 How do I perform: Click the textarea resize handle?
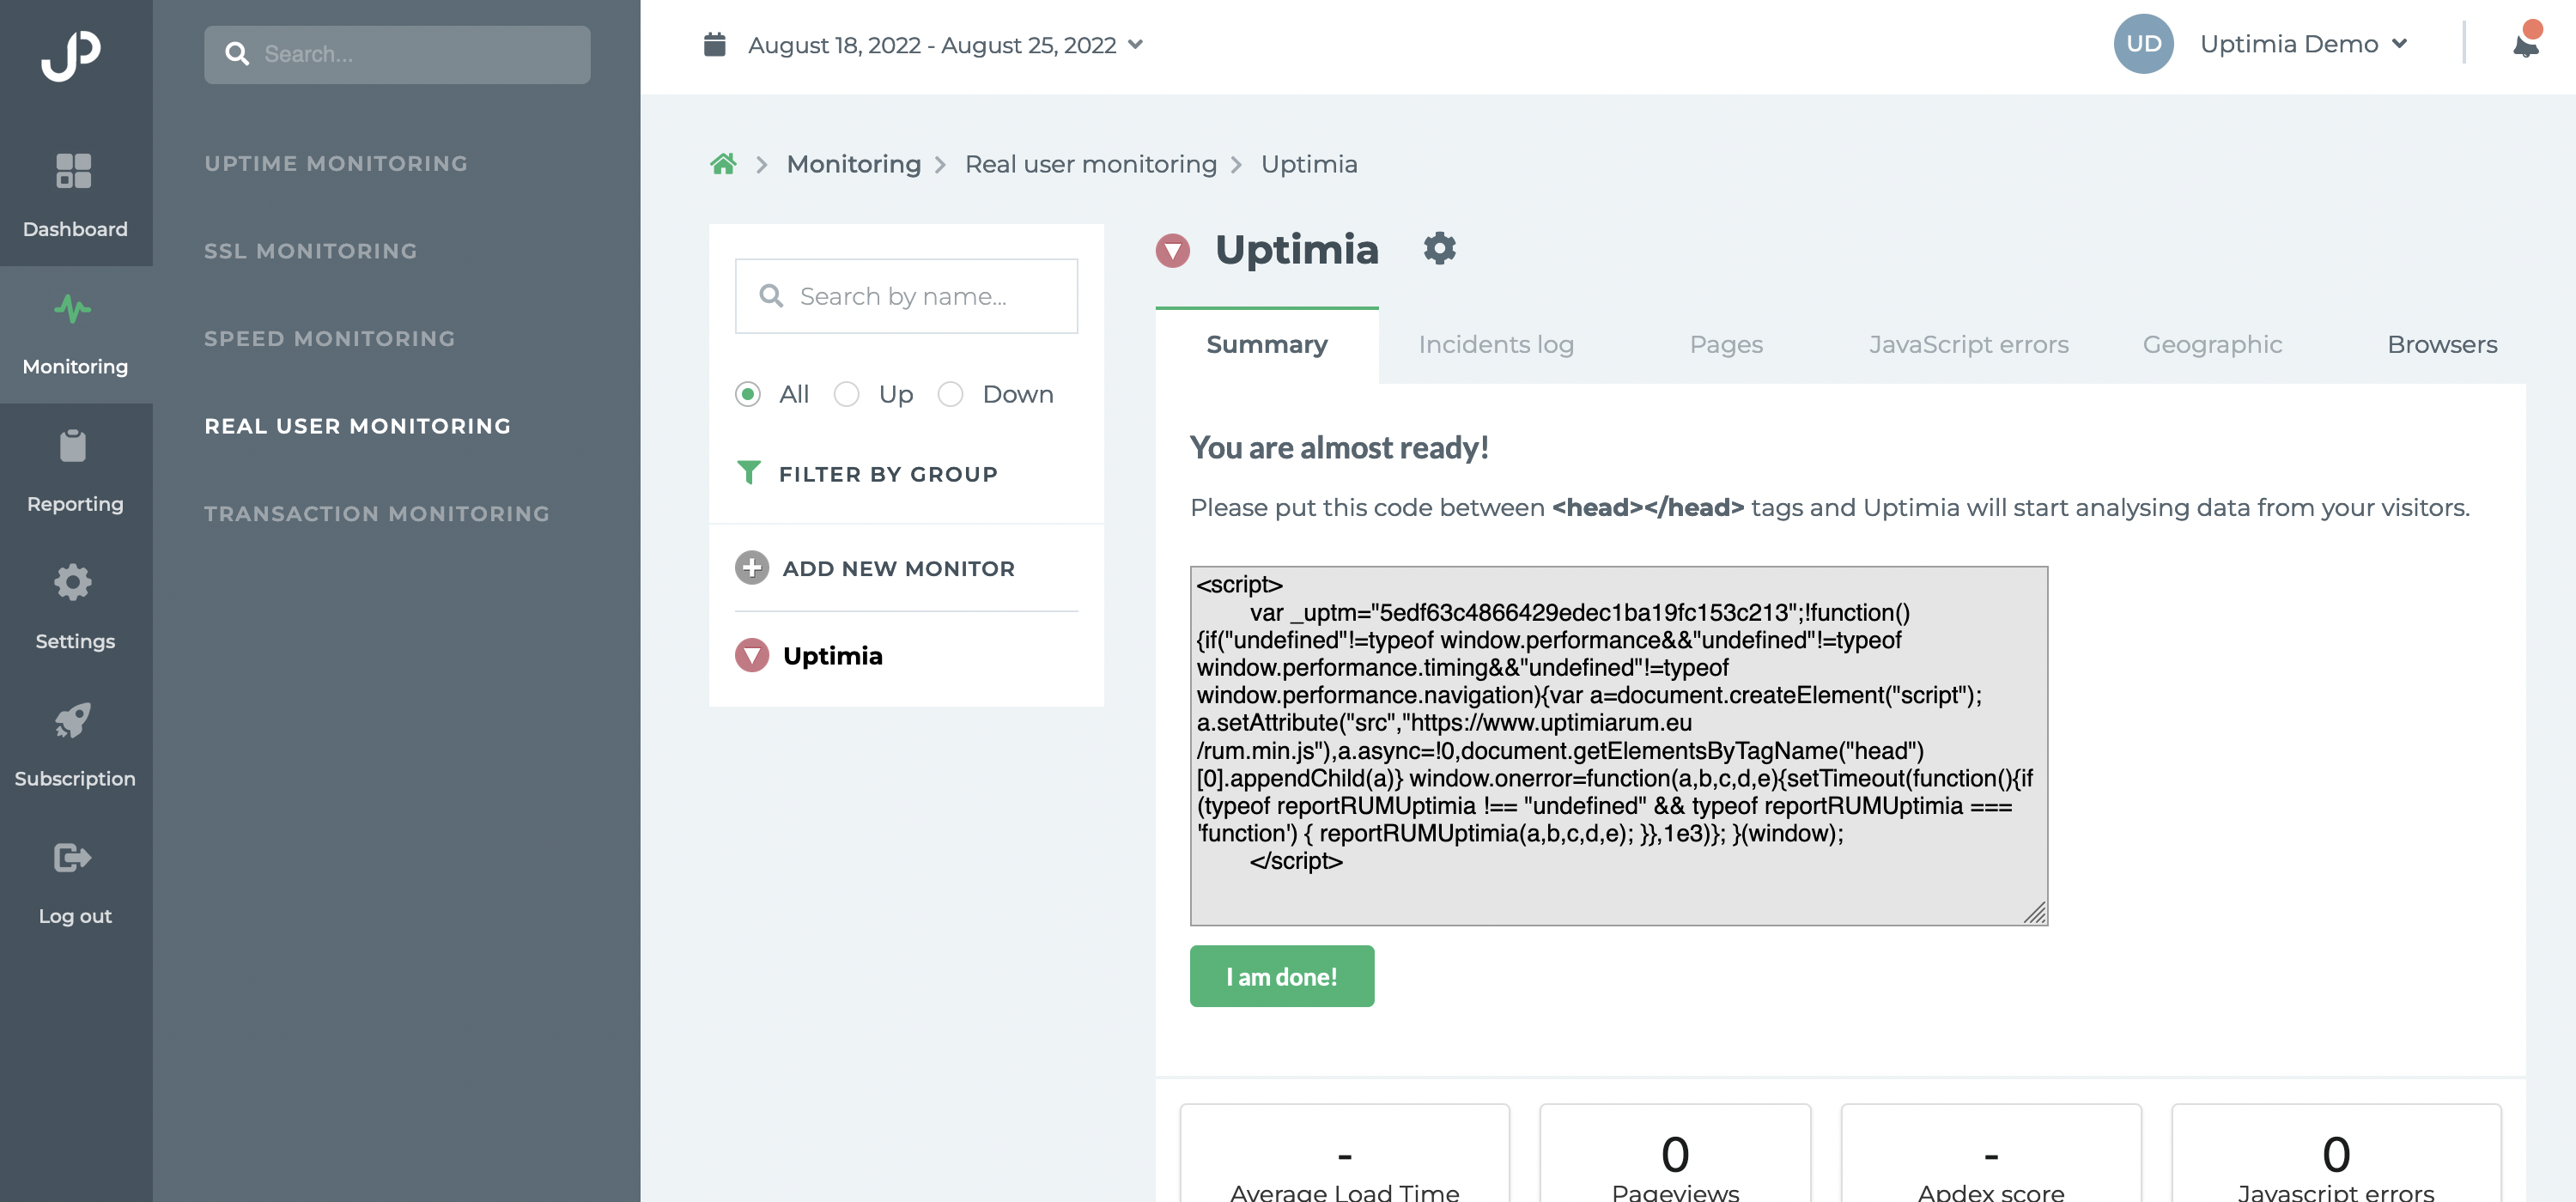click(x=2034, y=912)
